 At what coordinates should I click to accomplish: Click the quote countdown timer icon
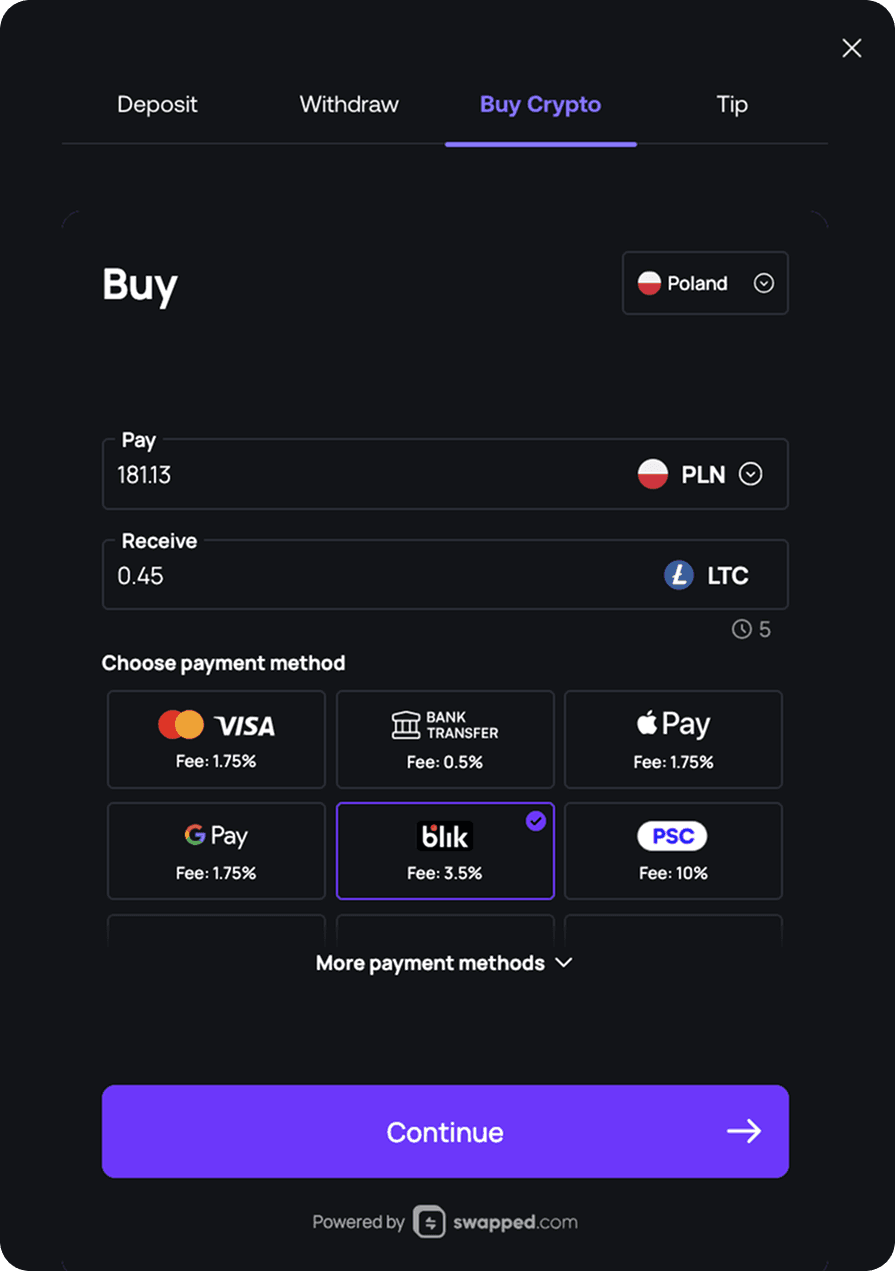[x=739, y=629]
